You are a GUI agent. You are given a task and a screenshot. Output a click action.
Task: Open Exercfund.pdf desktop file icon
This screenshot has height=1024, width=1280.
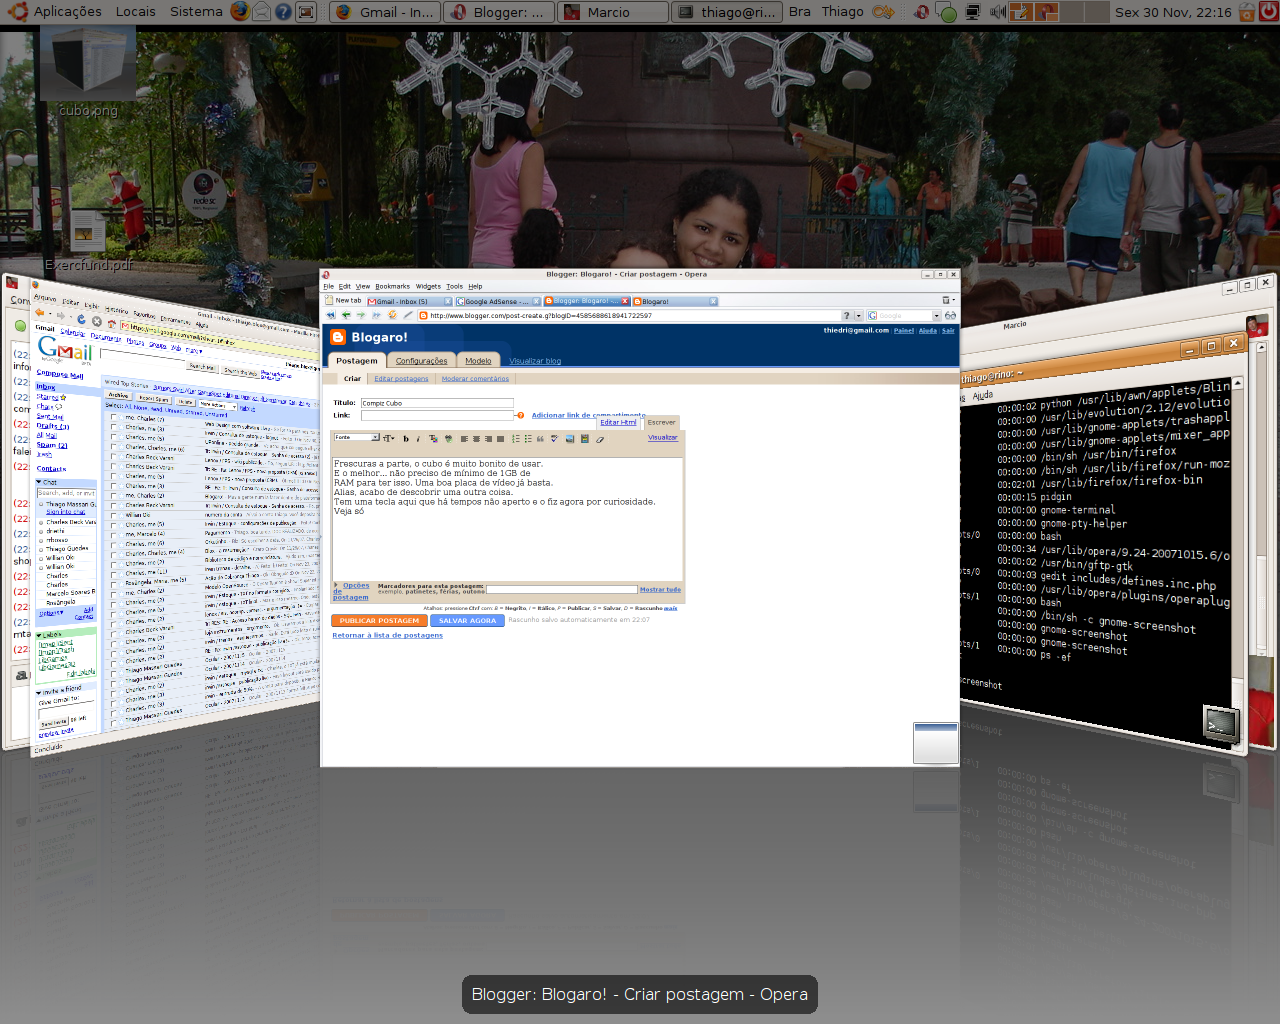click(89, 240)
